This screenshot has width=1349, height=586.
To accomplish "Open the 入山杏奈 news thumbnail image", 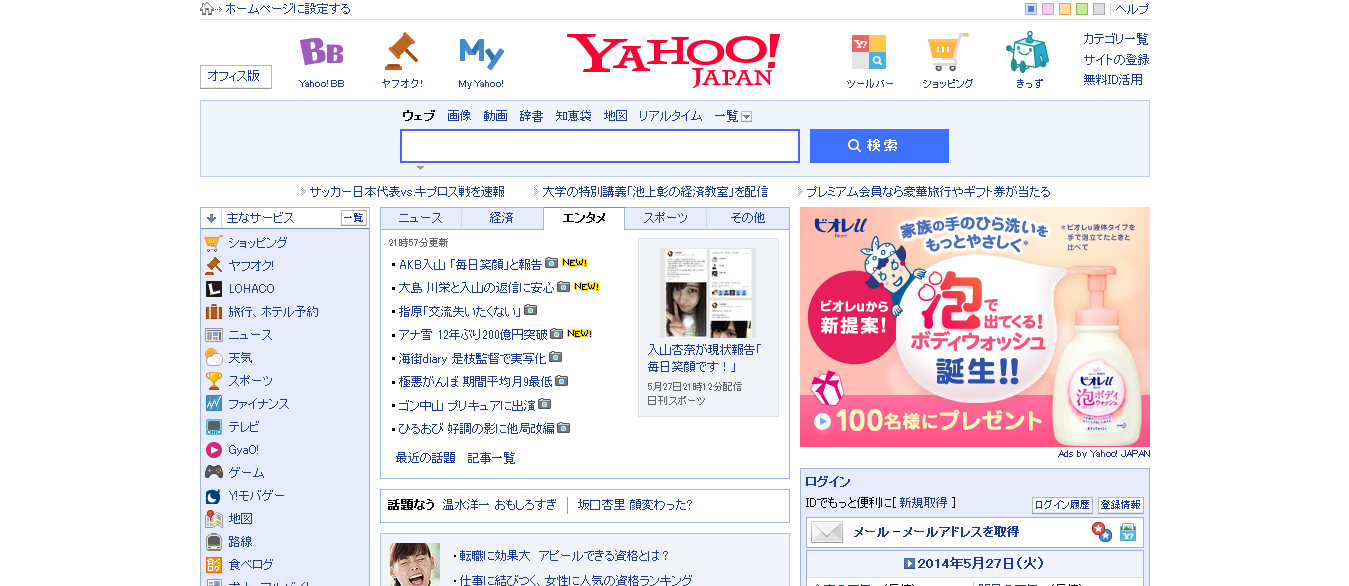I will pos(708,292).
